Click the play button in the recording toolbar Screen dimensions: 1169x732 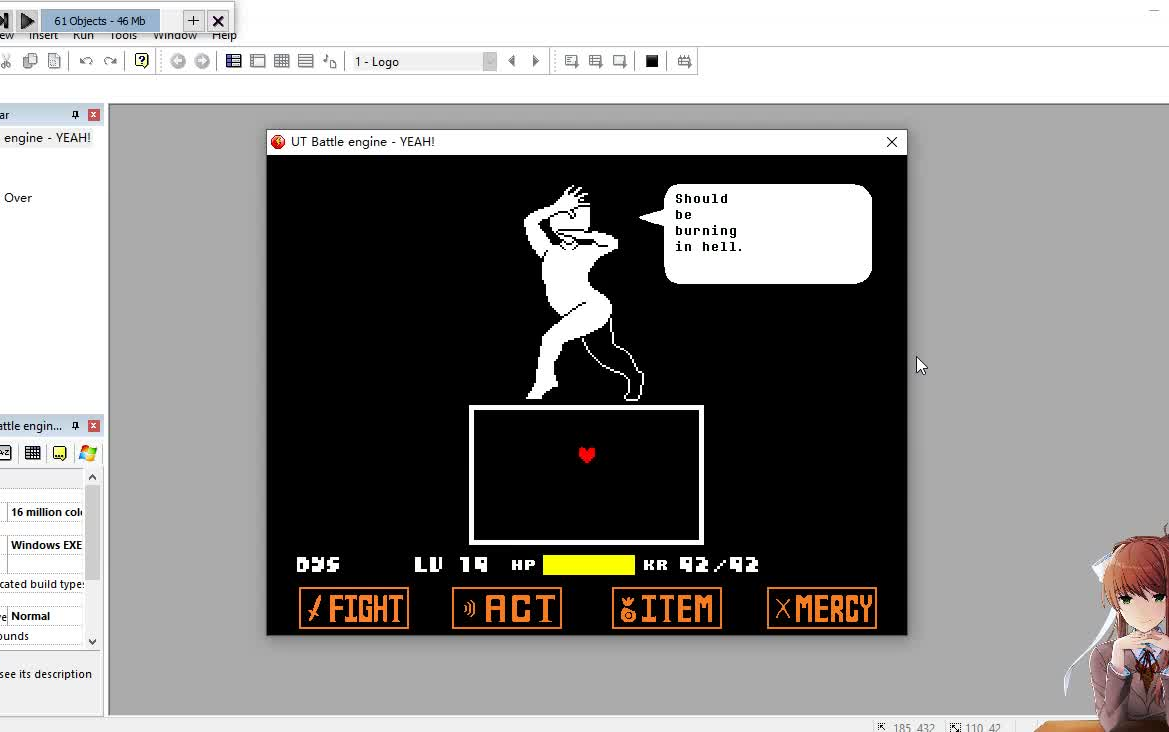(27, 21)
